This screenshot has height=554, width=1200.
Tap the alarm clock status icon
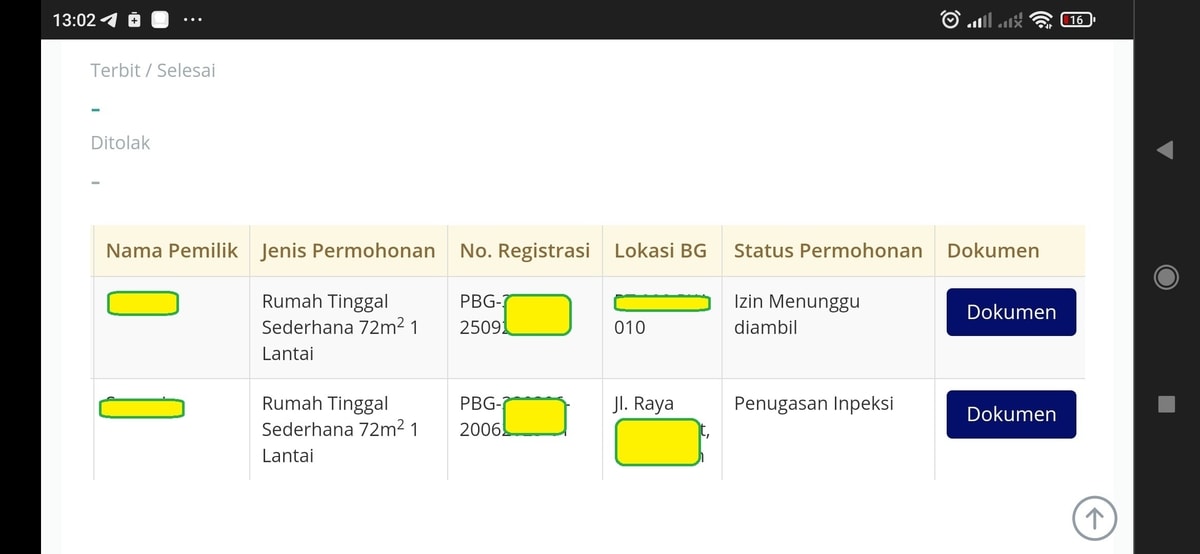point(950,19)
